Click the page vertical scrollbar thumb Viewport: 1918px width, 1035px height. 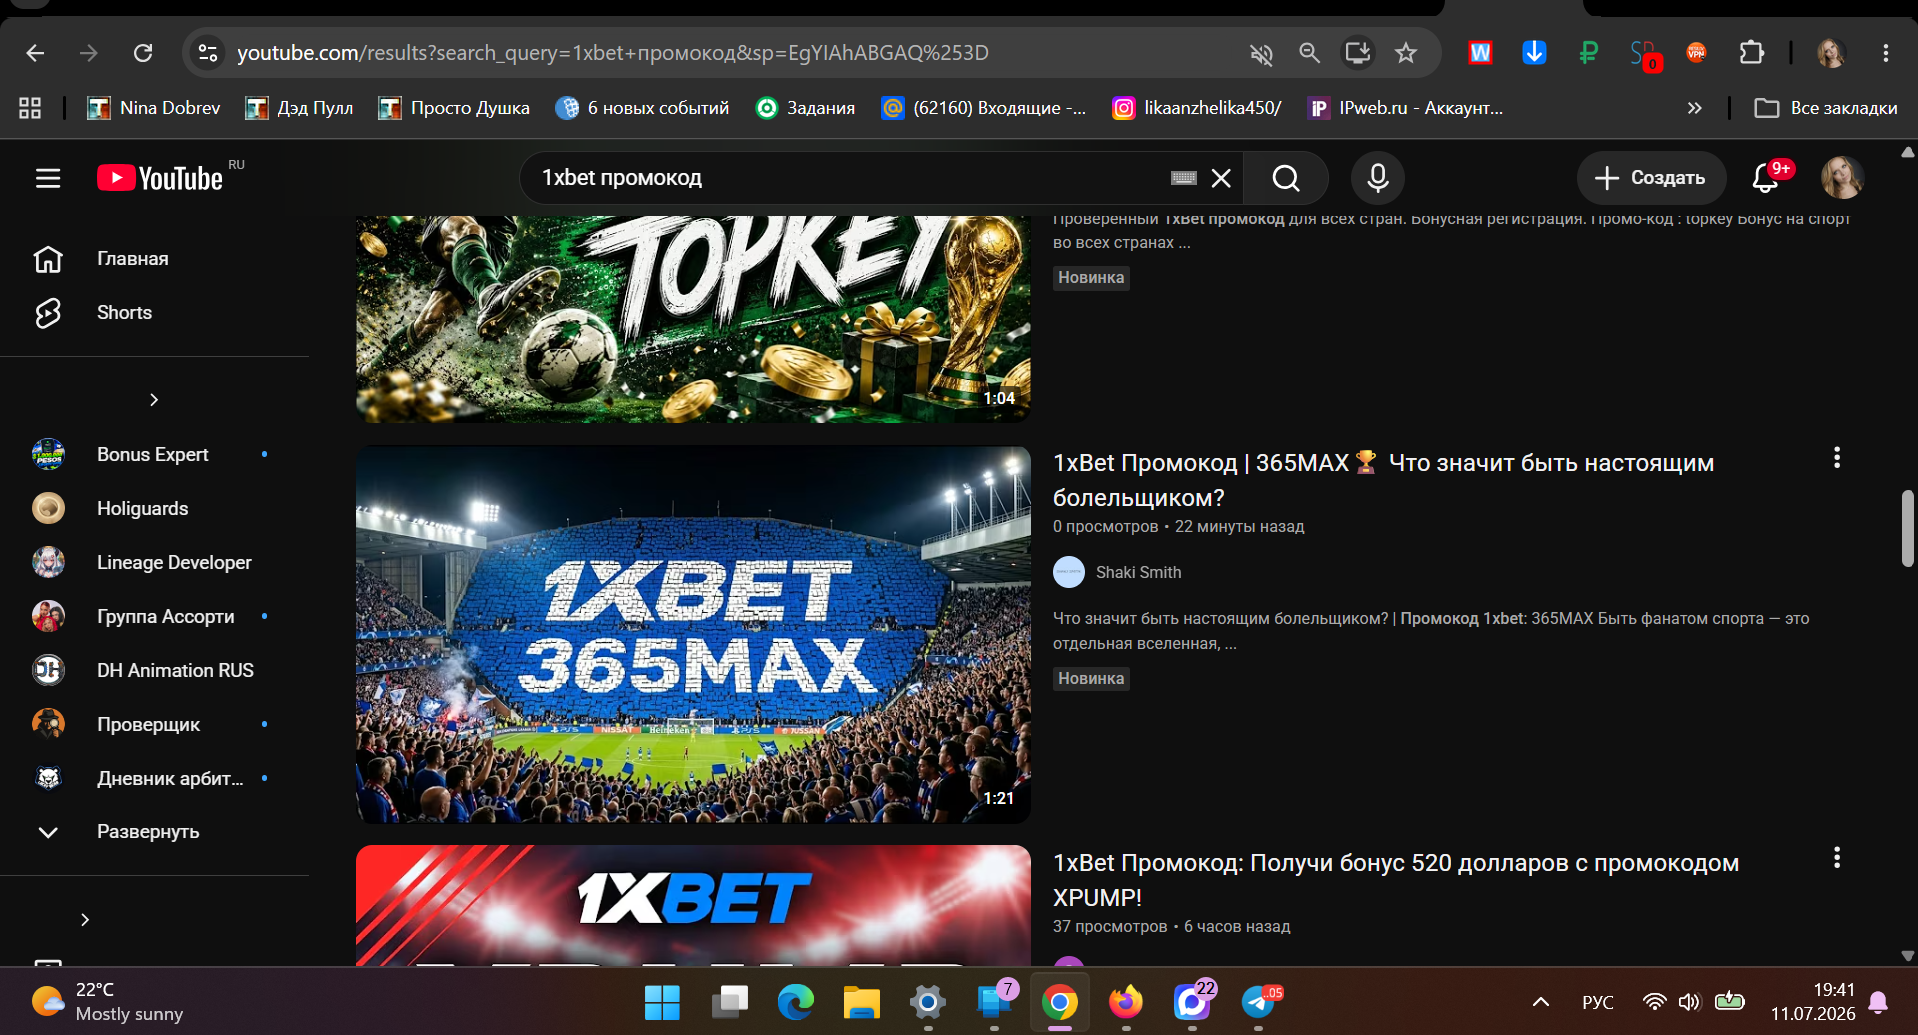pyautogui.click(x=1907, y=528)
